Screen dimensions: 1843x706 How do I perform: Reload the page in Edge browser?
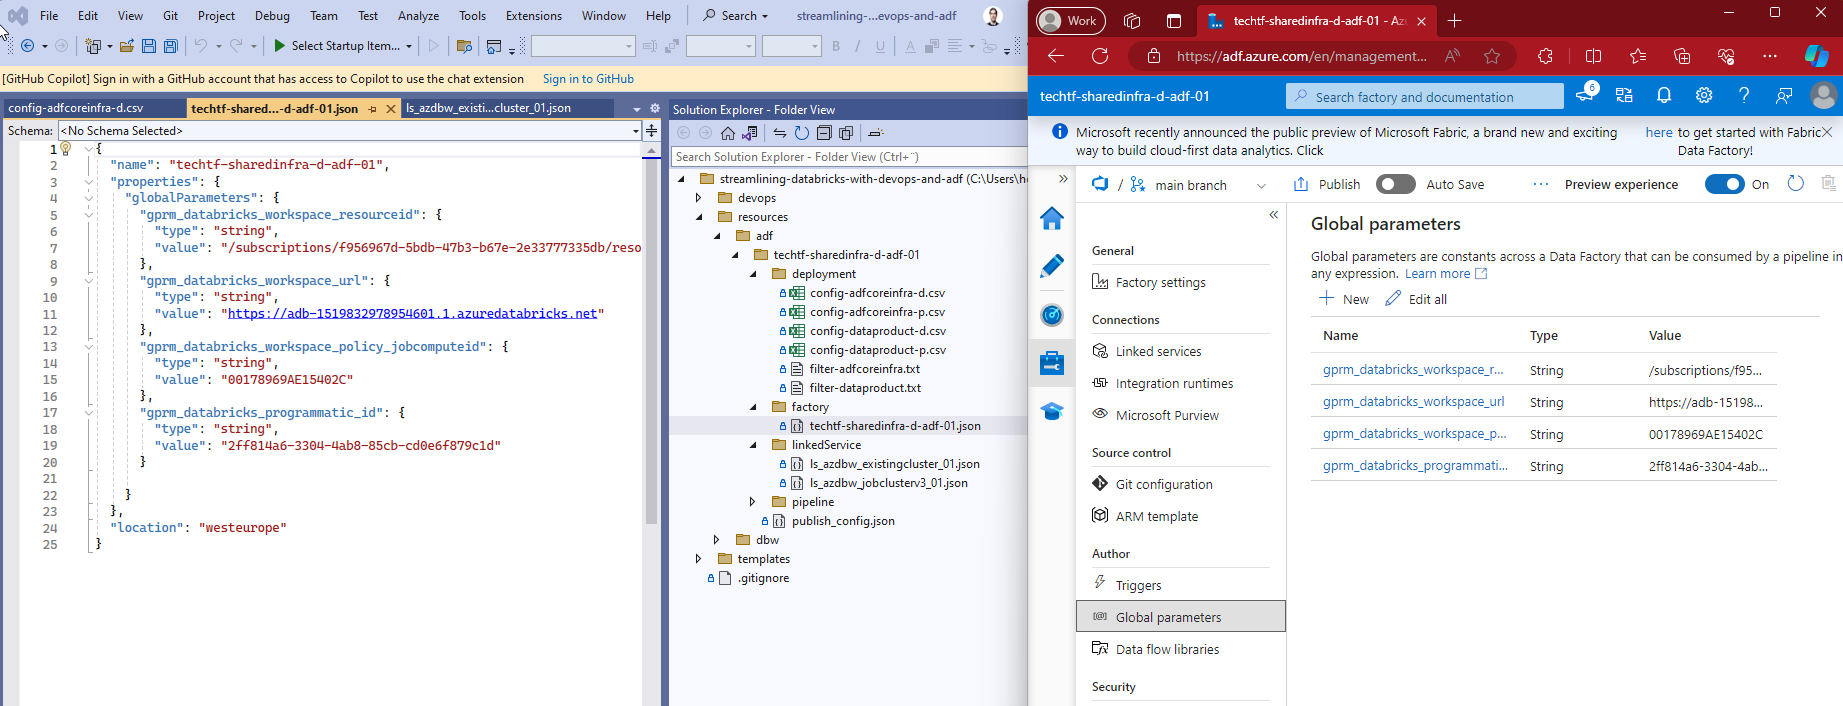tap(1100, 56)
